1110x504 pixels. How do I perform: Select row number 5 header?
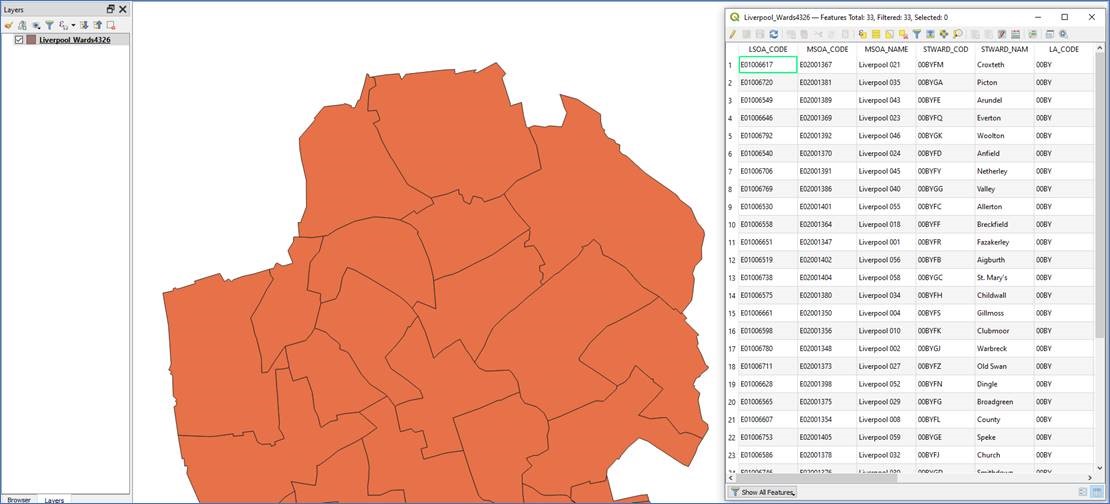[x=732, y=136]
